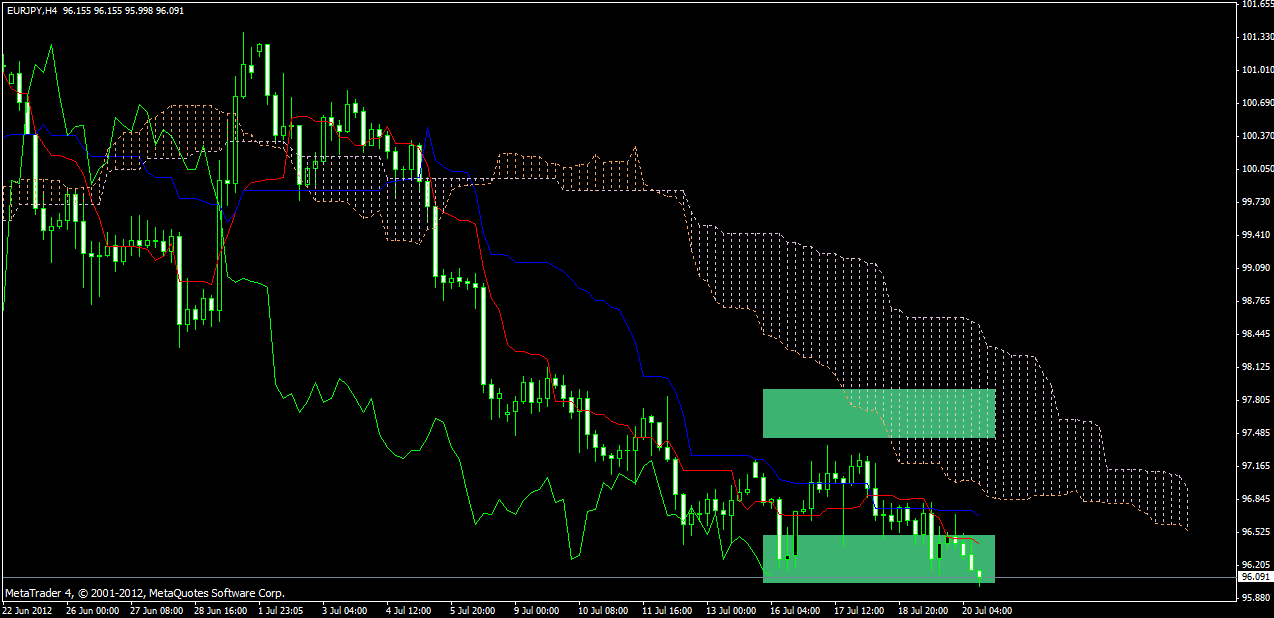1274x618 pixels.
Task: Click the 17 Jul 12:00 time label
Action: pyautogui.click(x=857, y=609)
